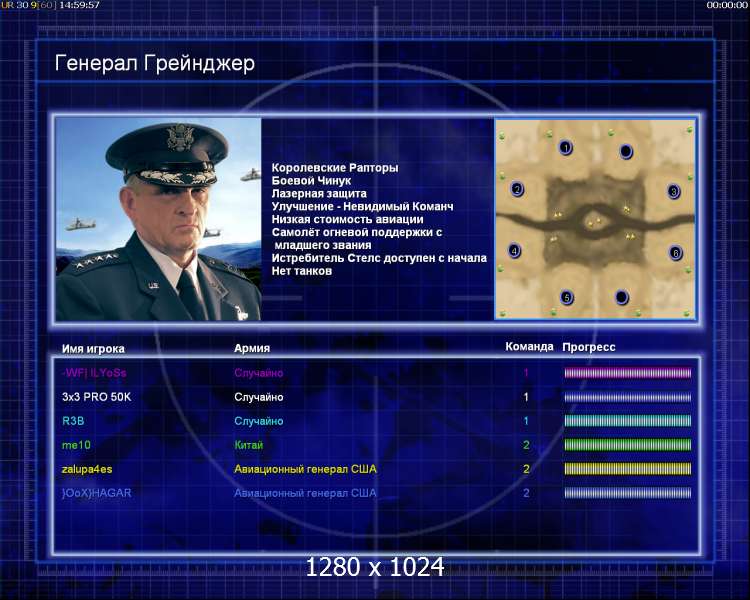Click 'Авиационный генерал США' in the zalupa4es row
This screenshot has width=750, height=600.
305,469
